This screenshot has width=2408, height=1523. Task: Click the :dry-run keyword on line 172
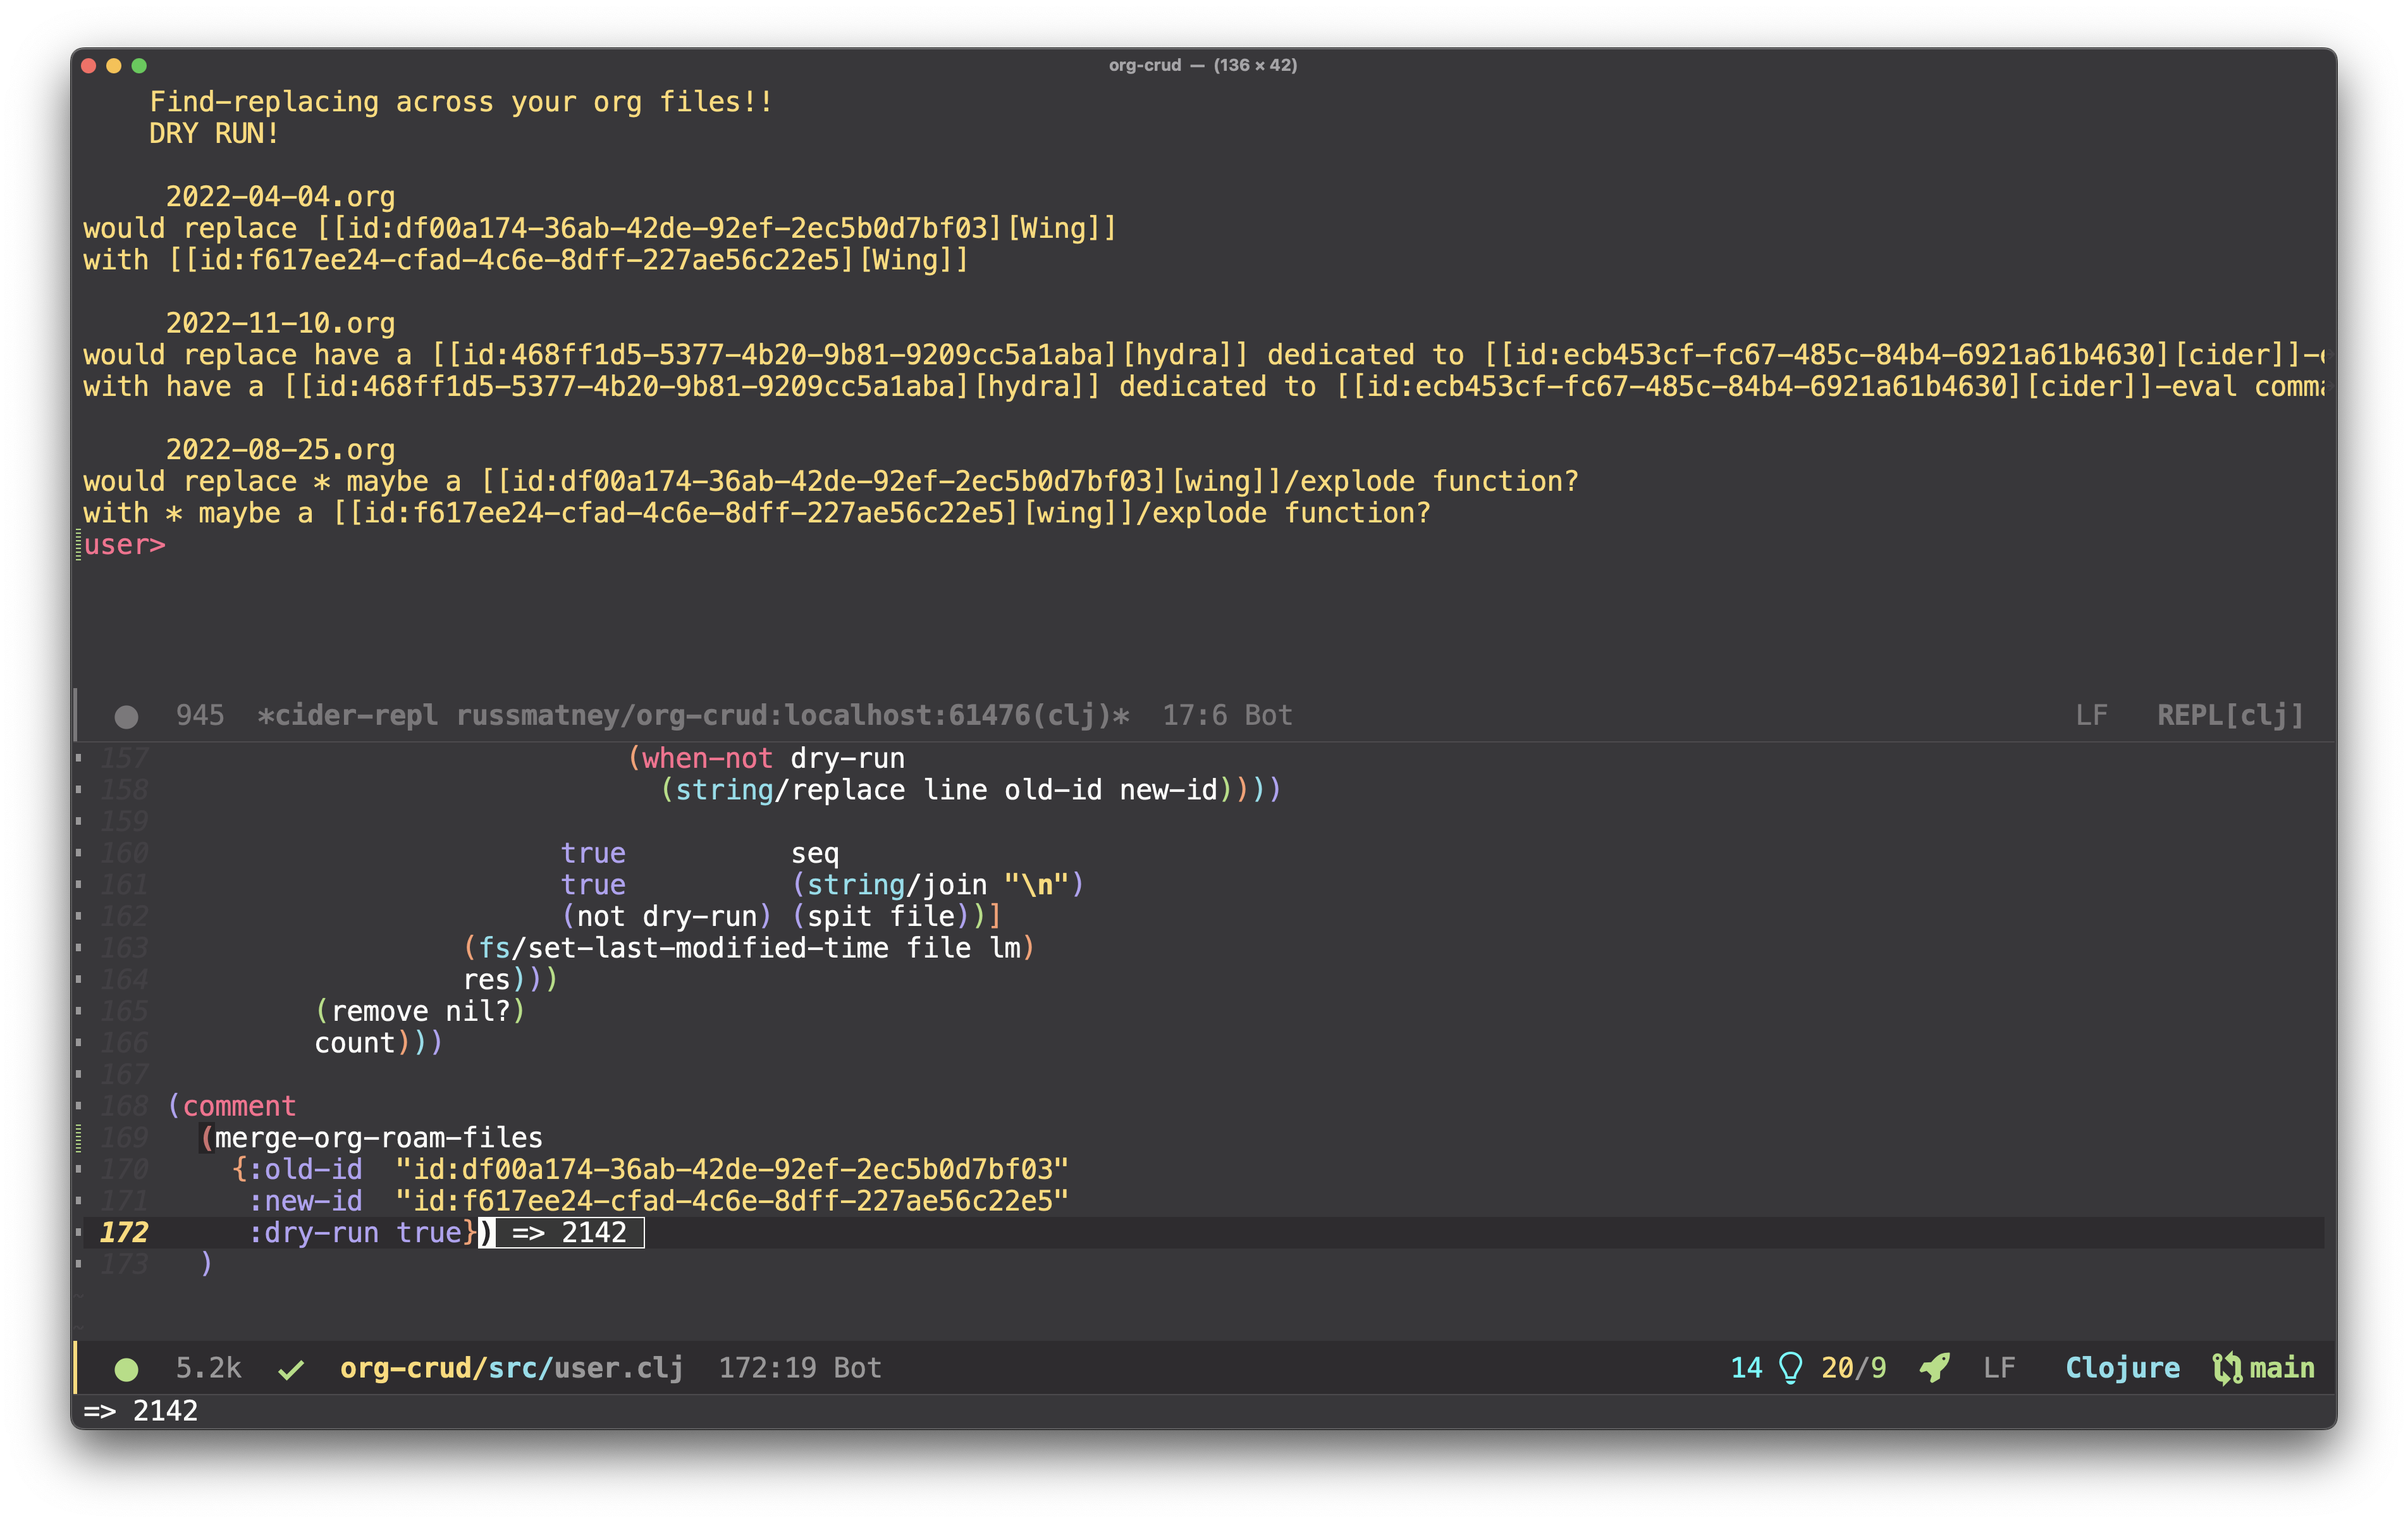(313, 1232)
